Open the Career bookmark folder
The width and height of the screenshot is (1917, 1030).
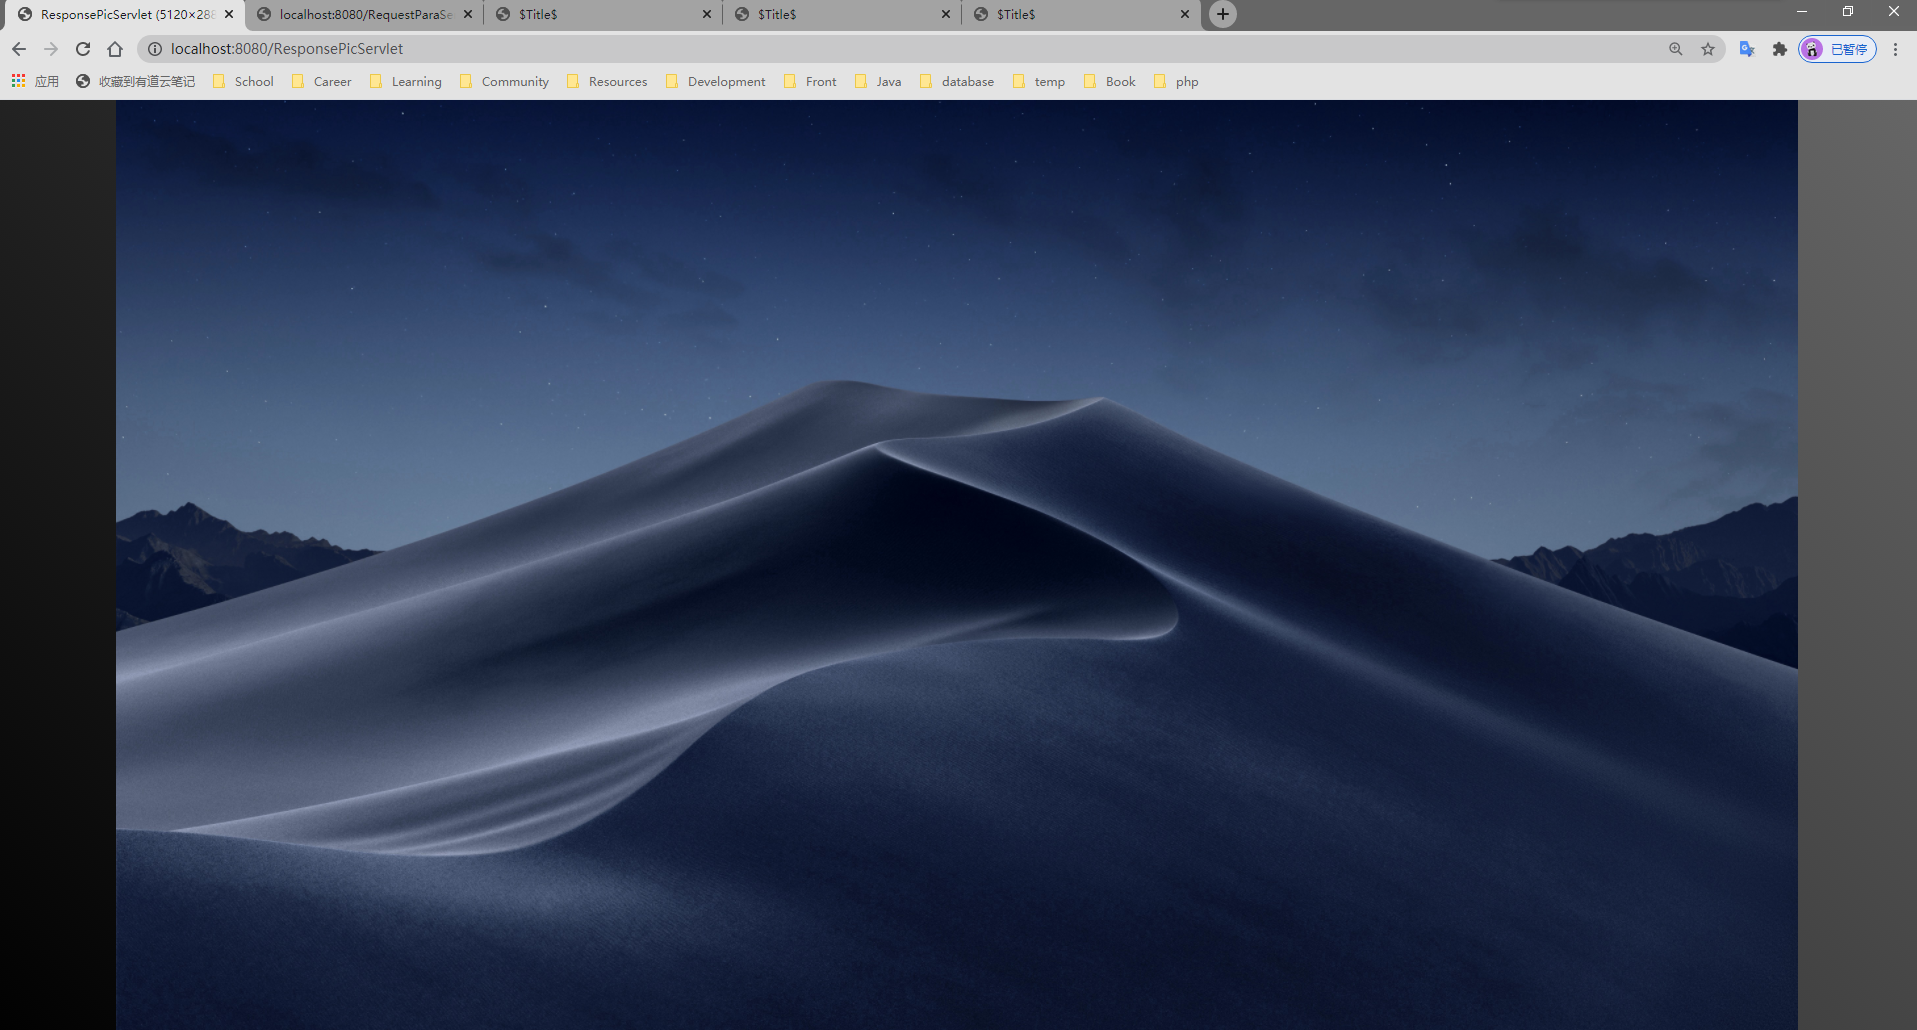pos(322,82)
